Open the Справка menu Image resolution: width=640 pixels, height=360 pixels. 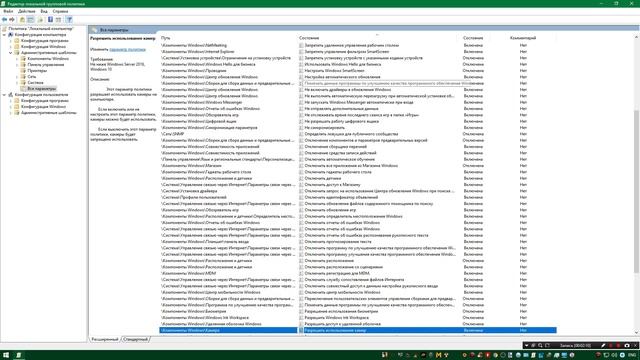coord(60,11)
